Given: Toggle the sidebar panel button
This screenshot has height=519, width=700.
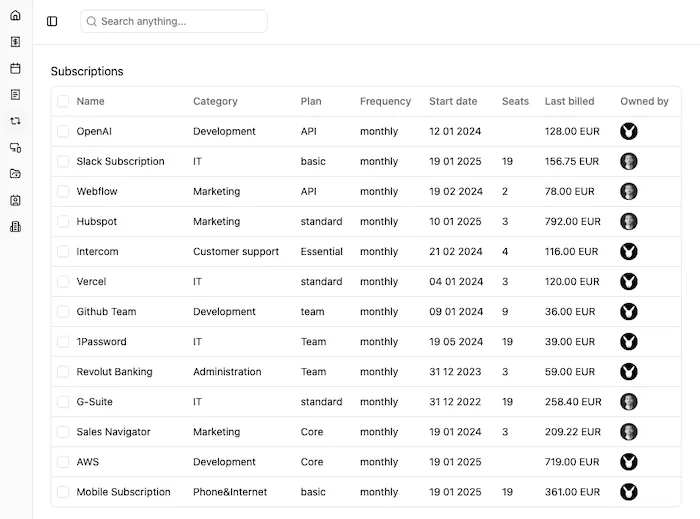Looking at the screenshot, I should coord(52,21).
